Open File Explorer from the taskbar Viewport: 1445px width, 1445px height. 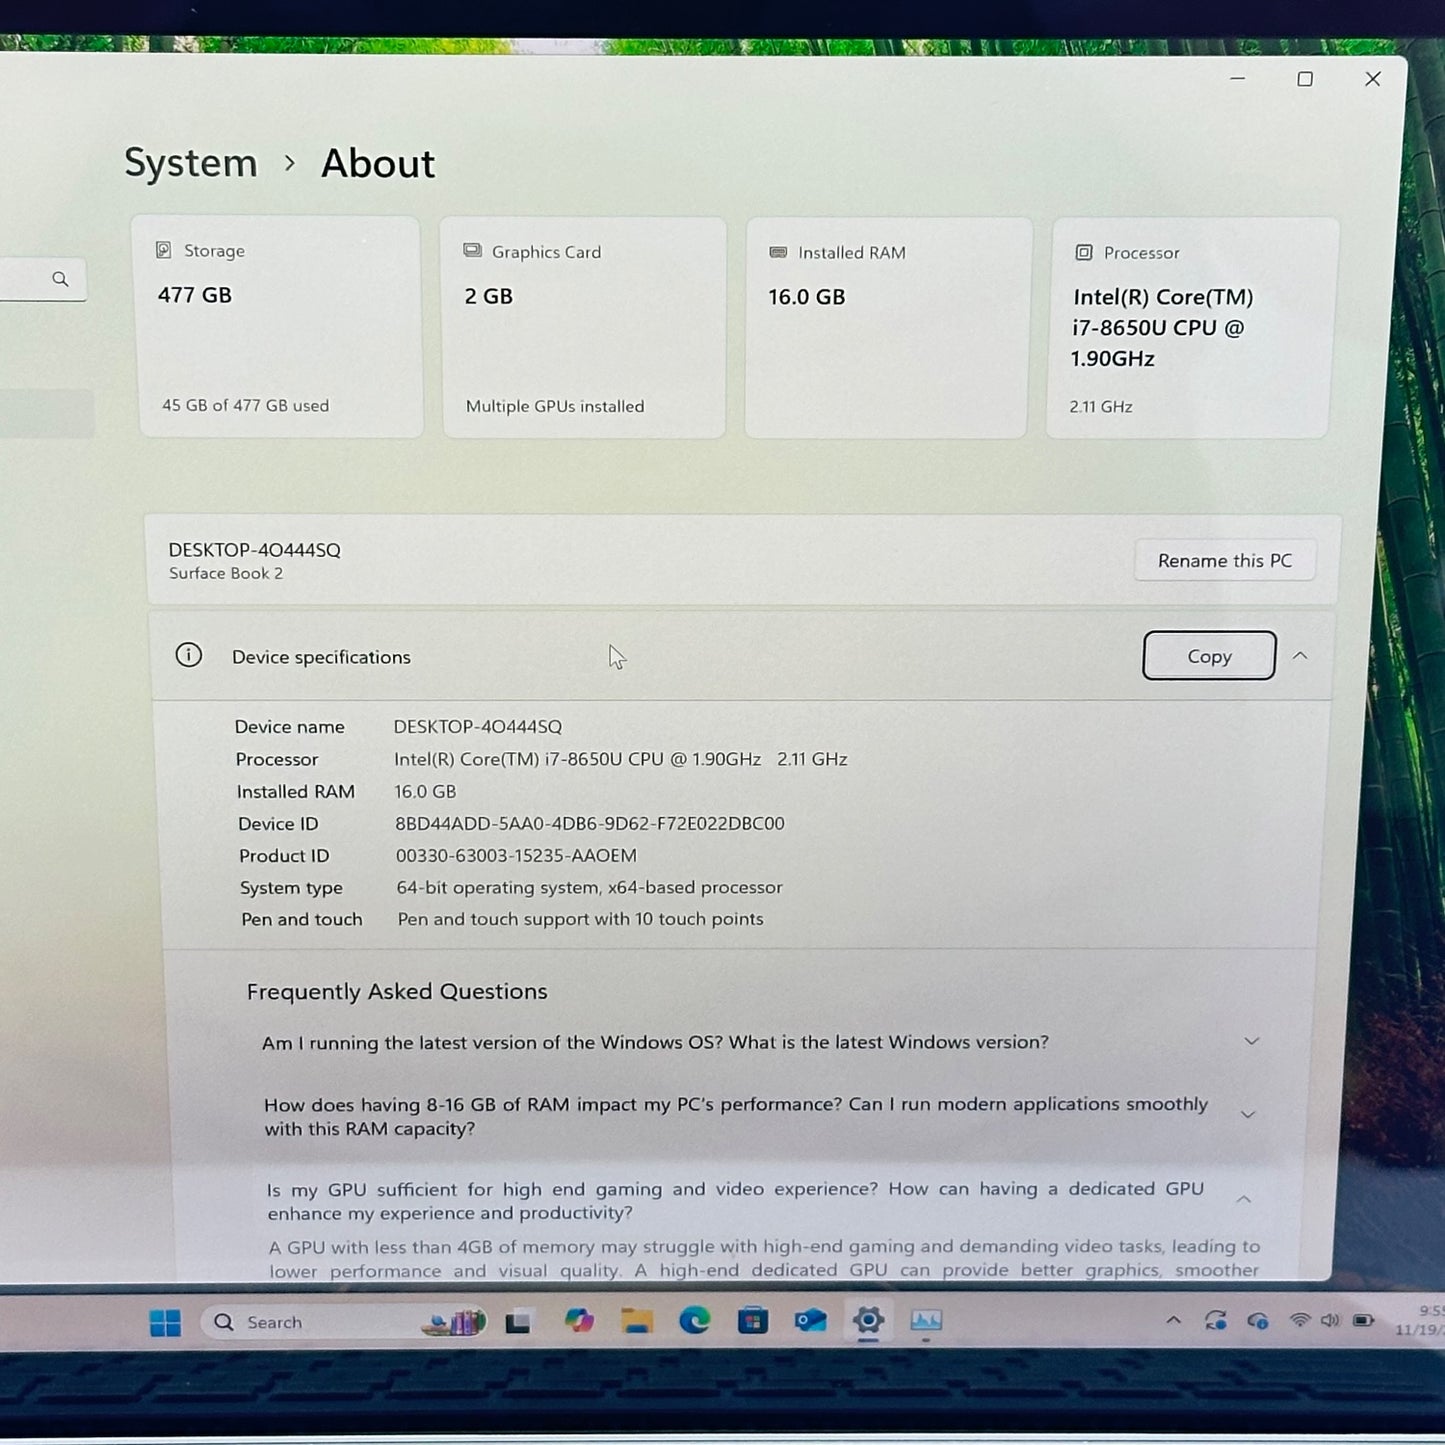point(636,1322)
